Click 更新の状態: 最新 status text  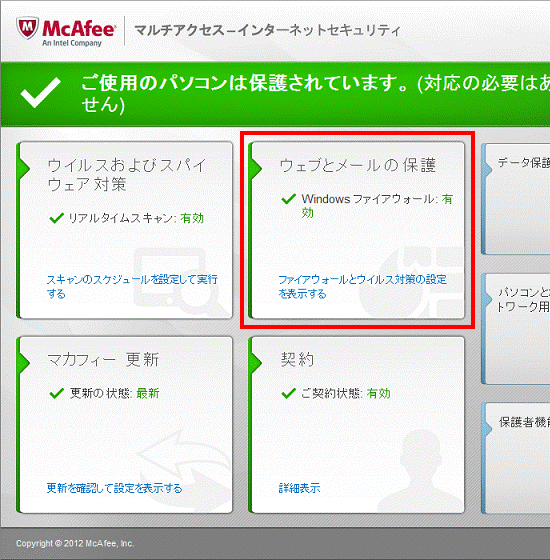click(x=114, y=393)
